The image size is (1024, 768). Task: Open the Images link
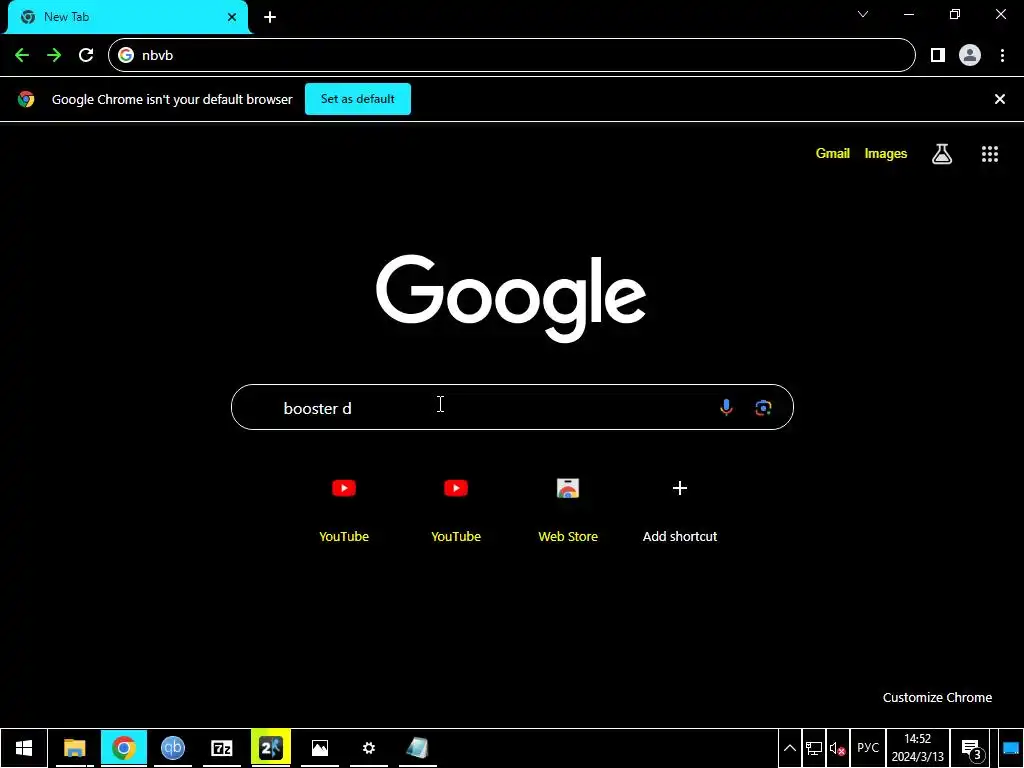tap(886, 153)
